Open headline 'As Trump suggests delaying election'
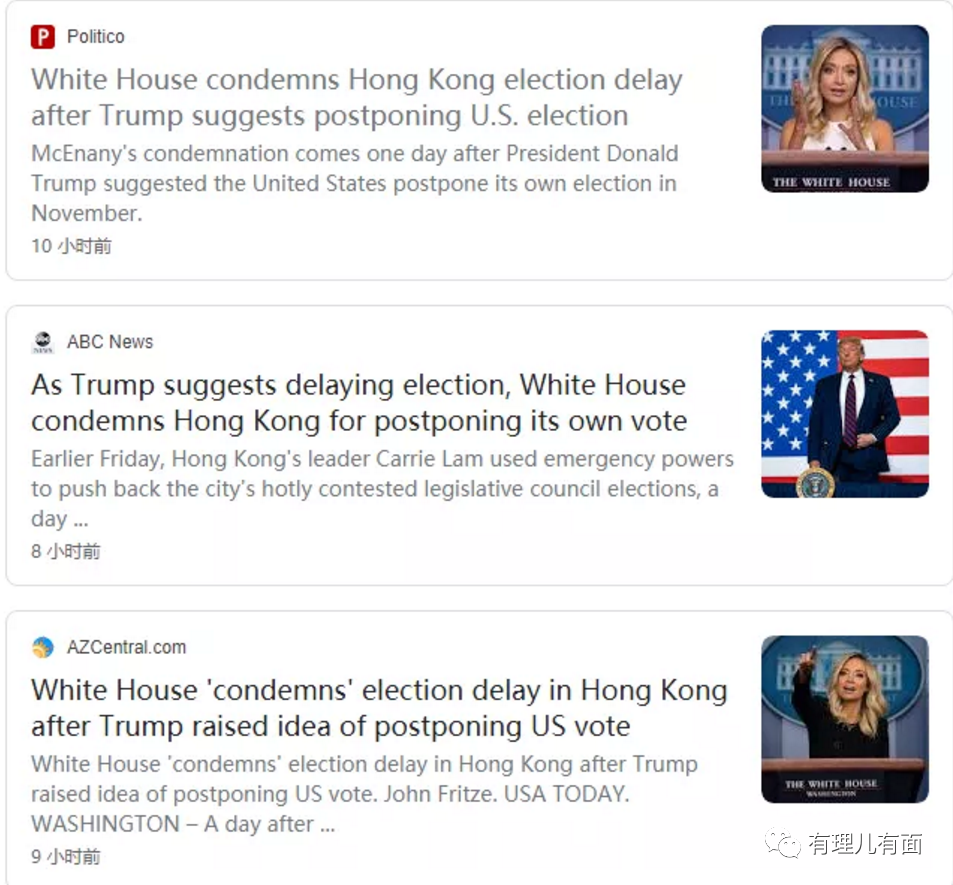 pyautogui.click(x=359, y=402)
